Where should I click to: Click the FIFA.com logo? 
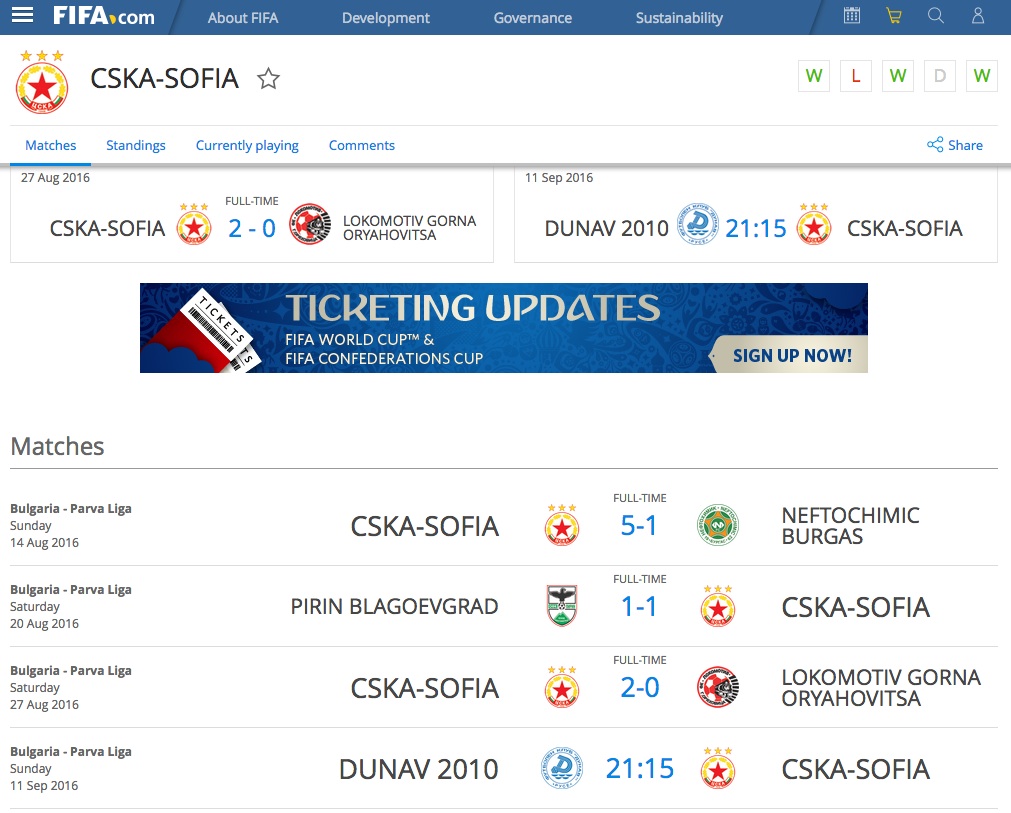click(x=104, y=16)
